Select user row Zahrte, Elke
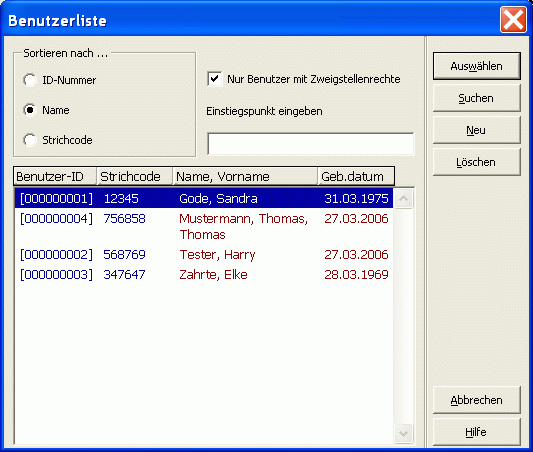Image resolution: width=533 pixels, height=452 pixels. pyautogui.click(x=204, y=274)
